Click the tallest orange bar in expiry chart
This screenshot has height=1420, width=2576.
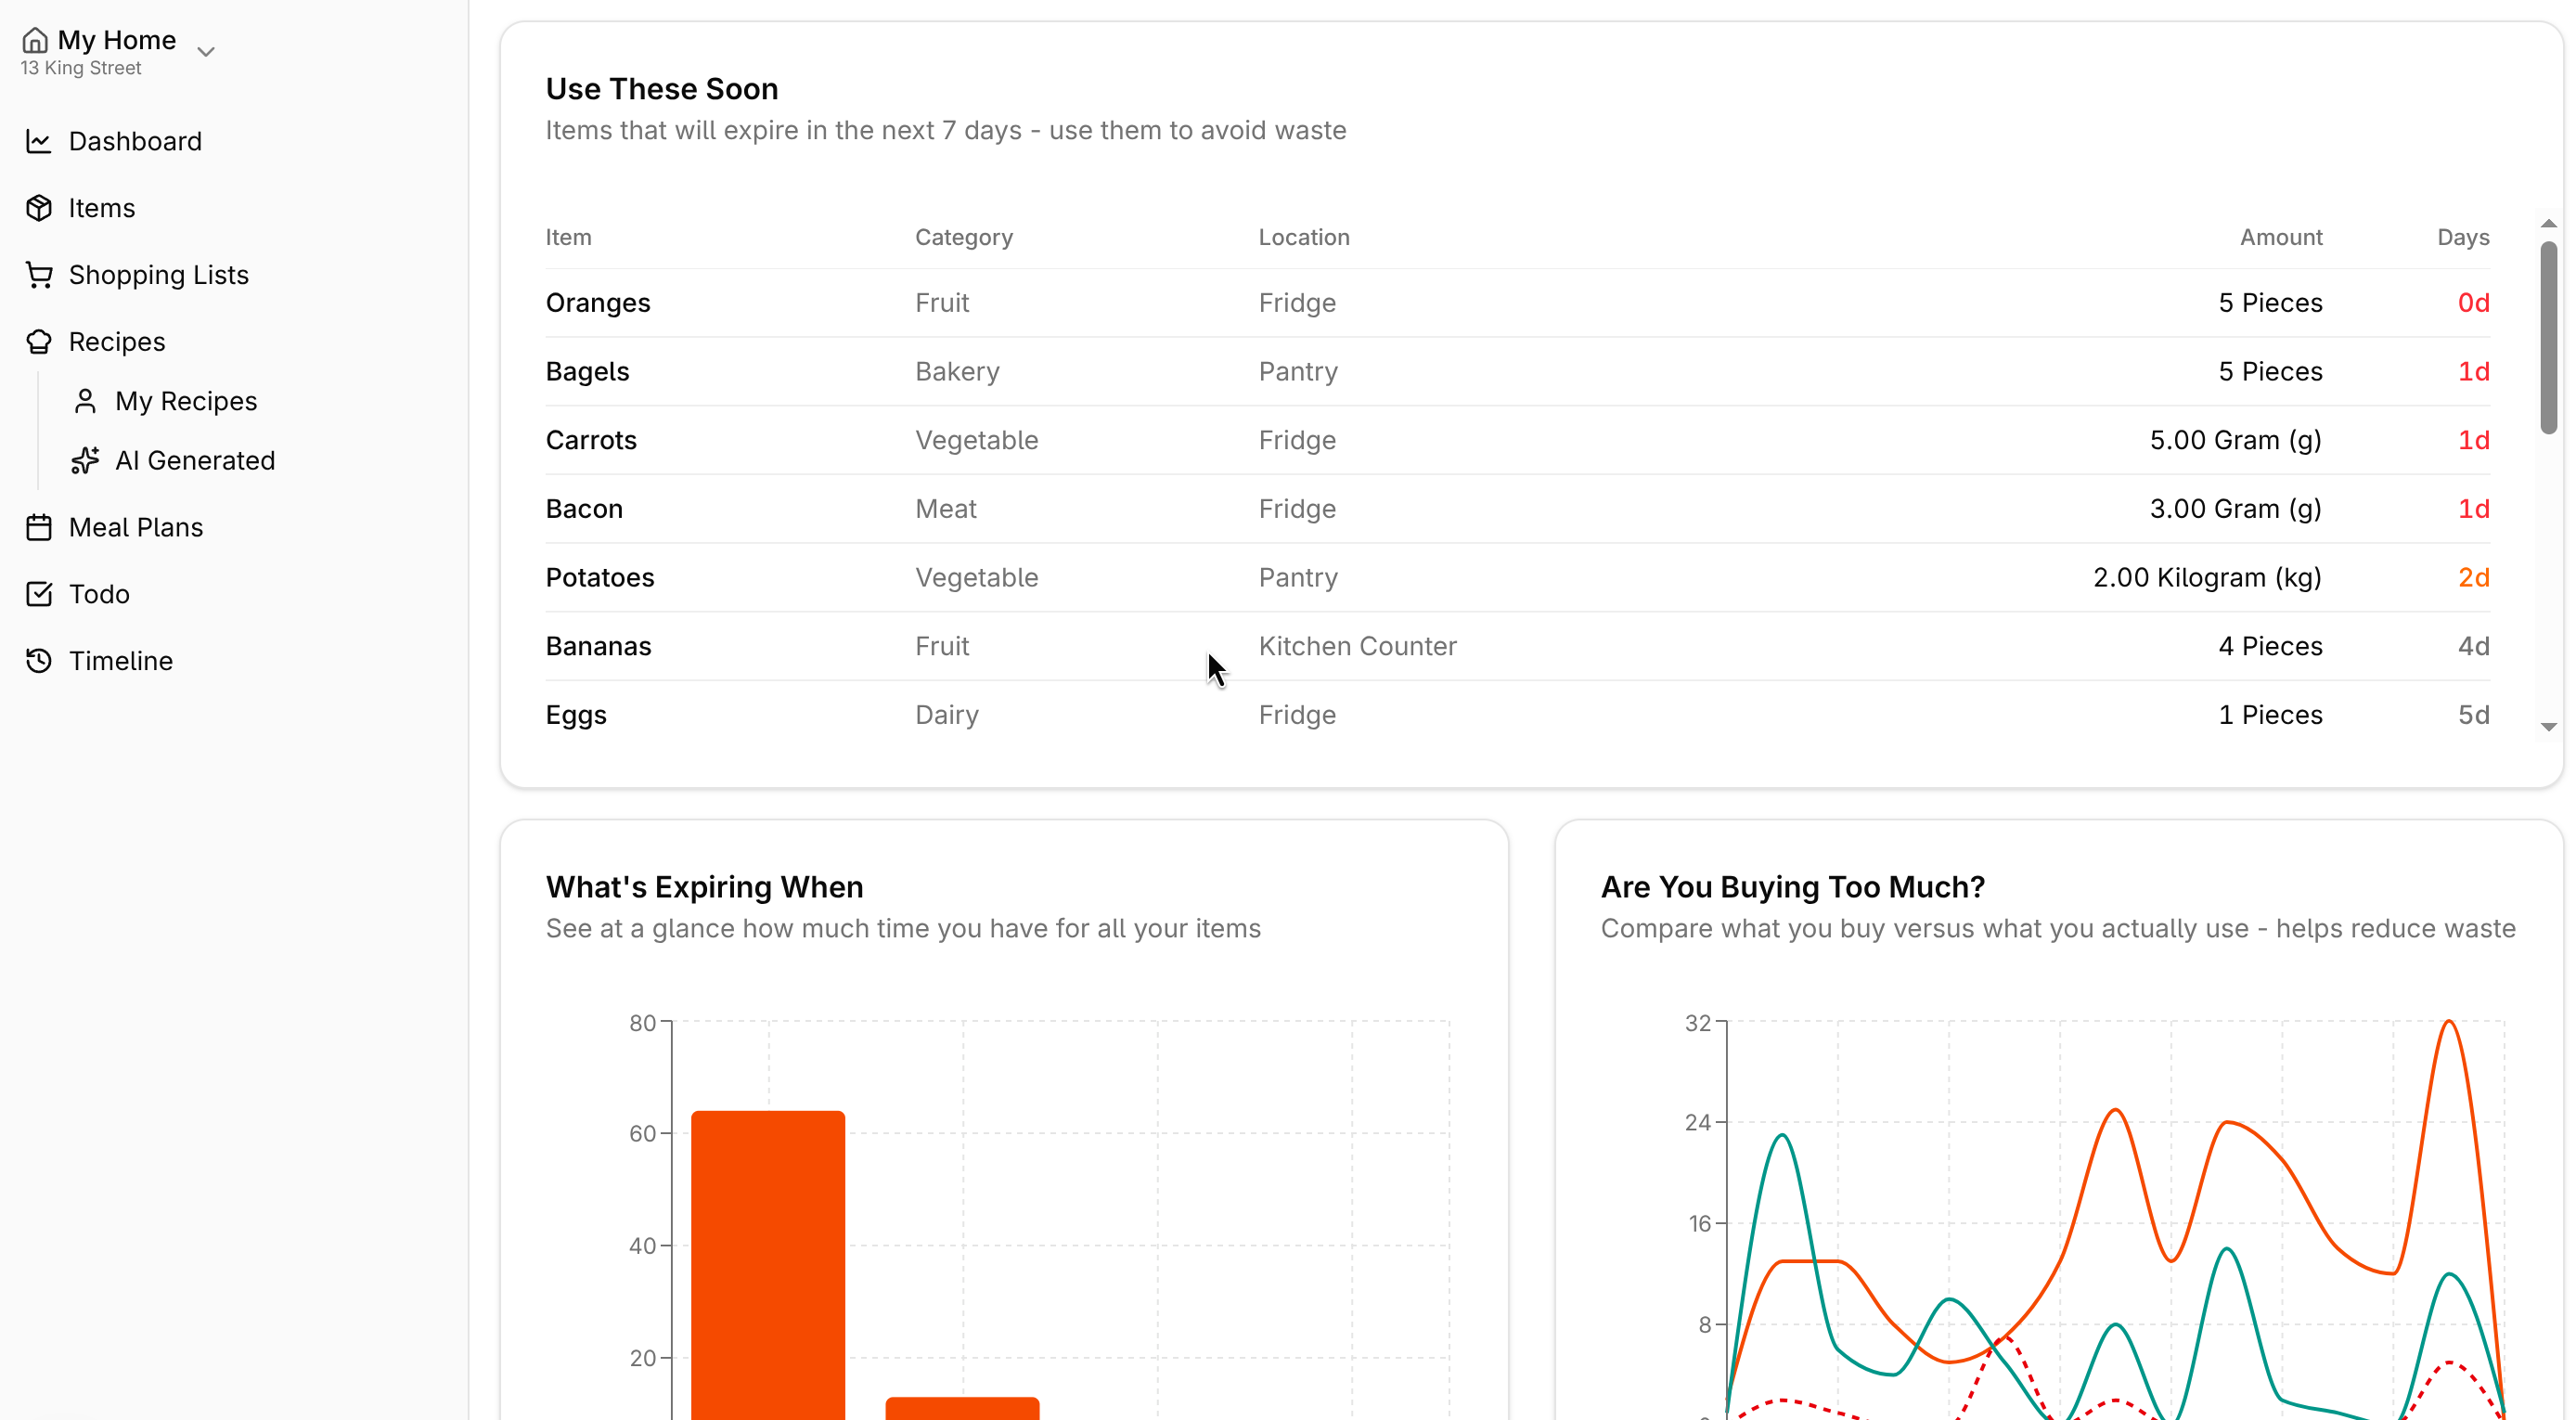click(767, 1260)
